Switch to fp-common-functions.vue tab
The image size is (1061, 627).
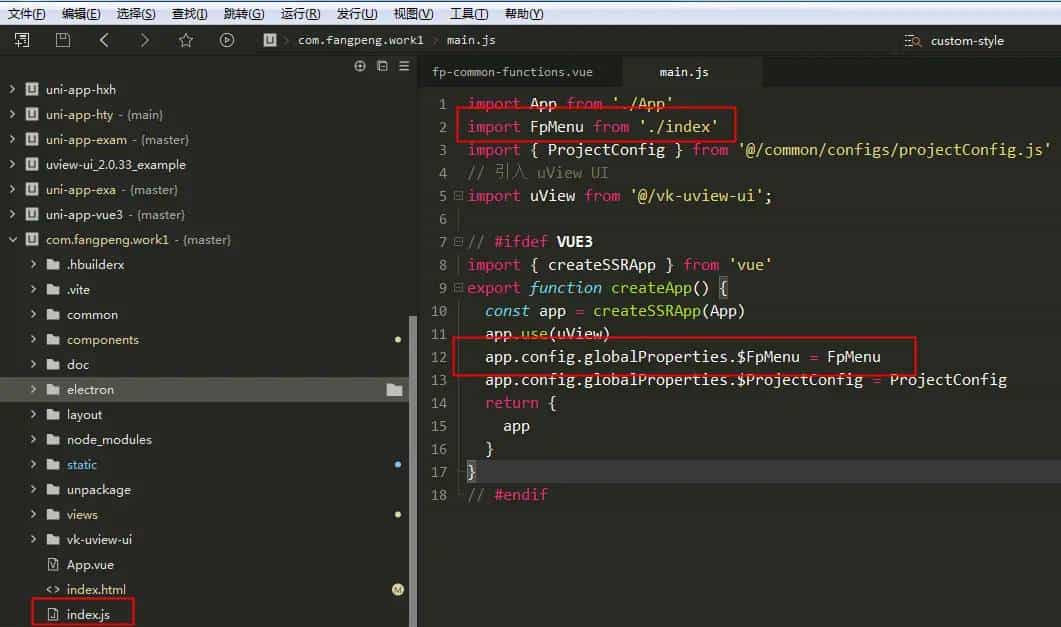point(512,72)
